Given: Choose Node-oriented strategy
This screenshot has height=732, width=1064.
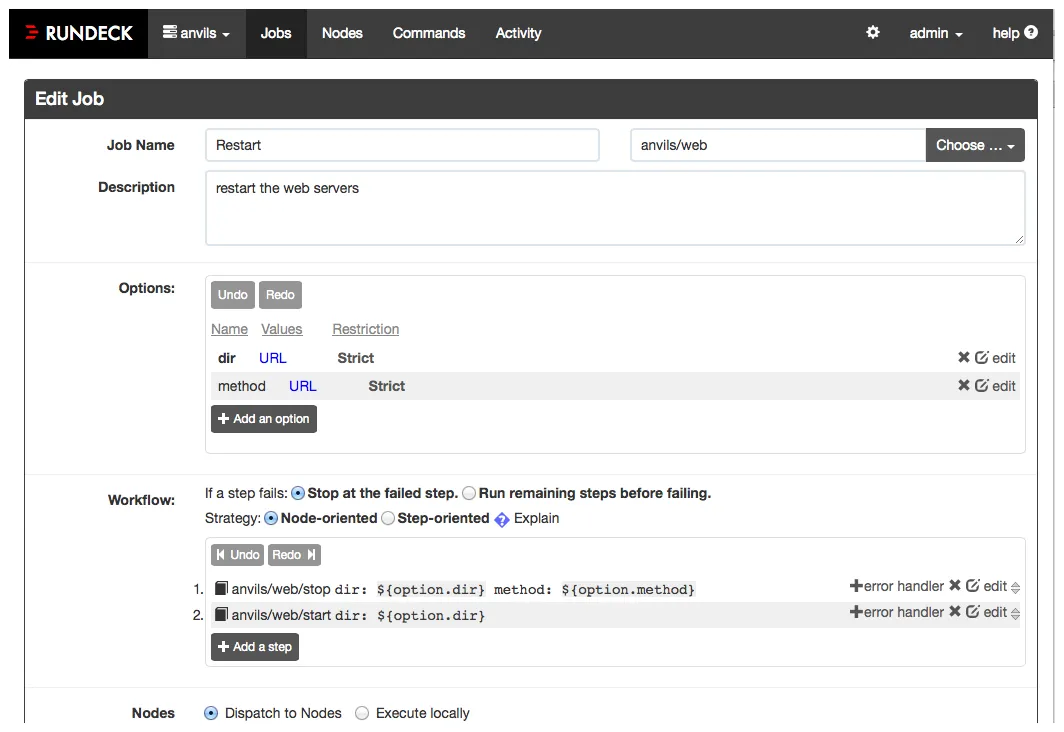Looking at the screenshot, I should (x=271, y=518).
